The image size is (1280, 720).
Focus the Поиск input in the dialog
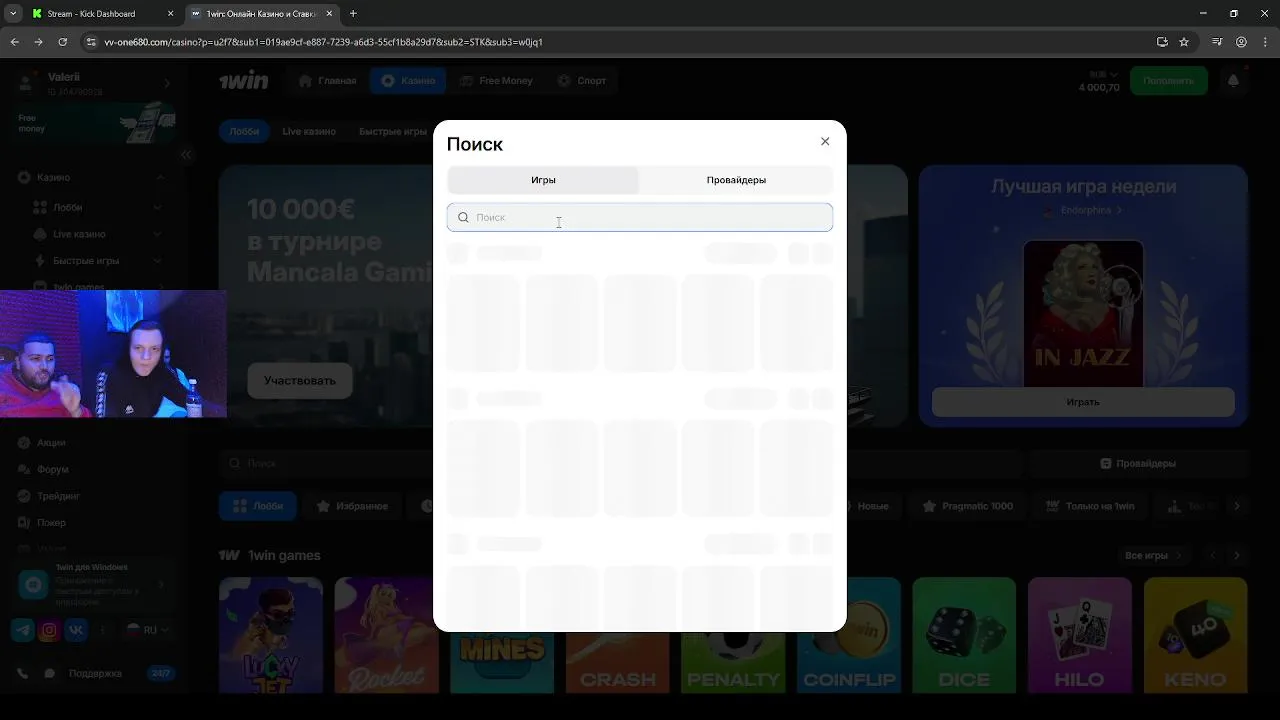[x=640, y=217]
